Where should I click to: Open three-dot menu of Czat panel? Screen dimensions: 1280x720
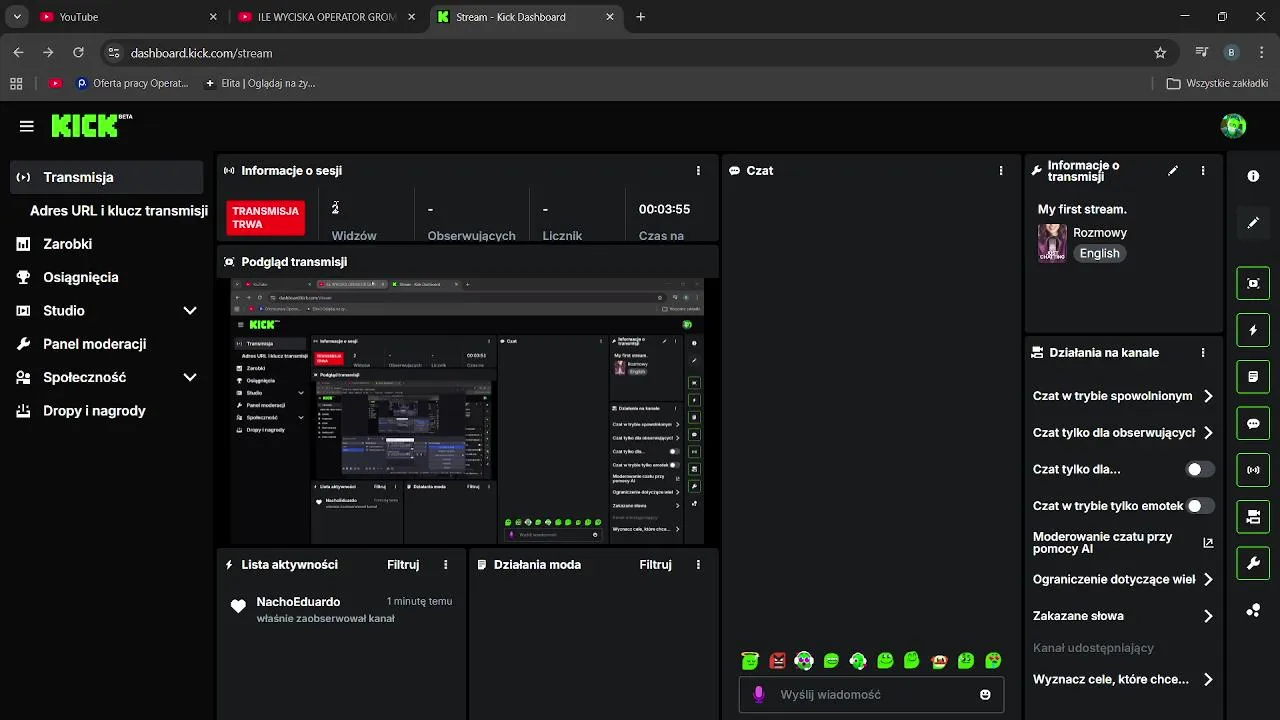point(1001,171)
